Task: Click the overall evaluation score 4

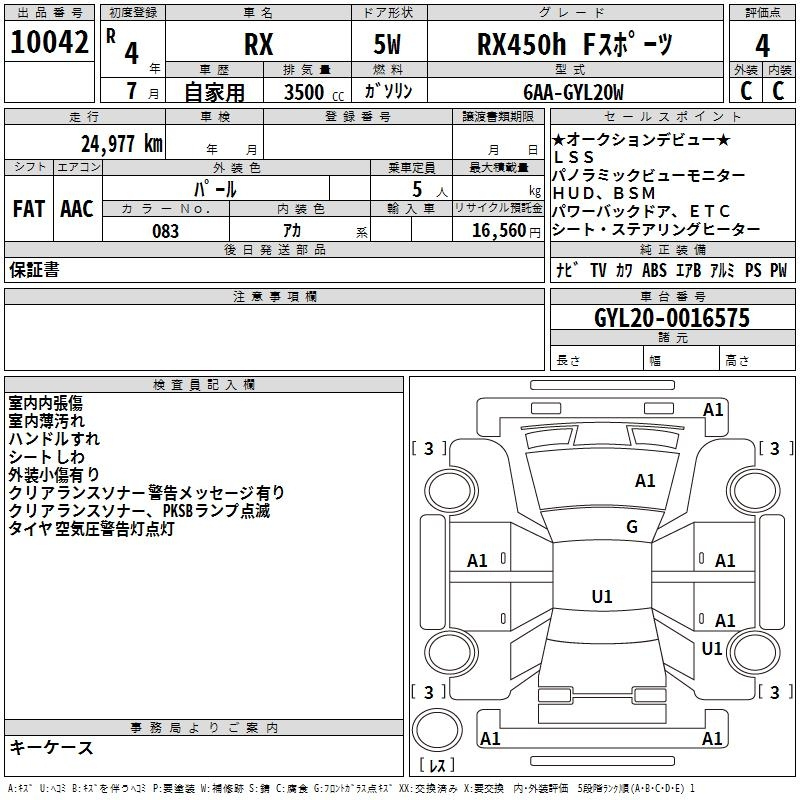Action: coord(762,44)
